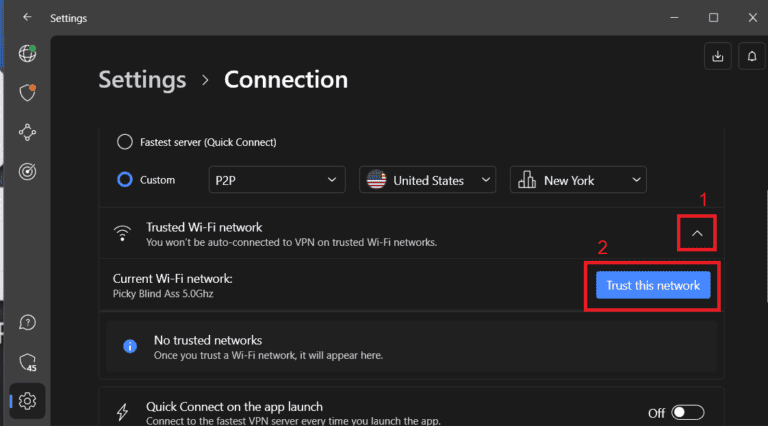
Task: Click the download icon at top right
Action: (x=717, y=57)
